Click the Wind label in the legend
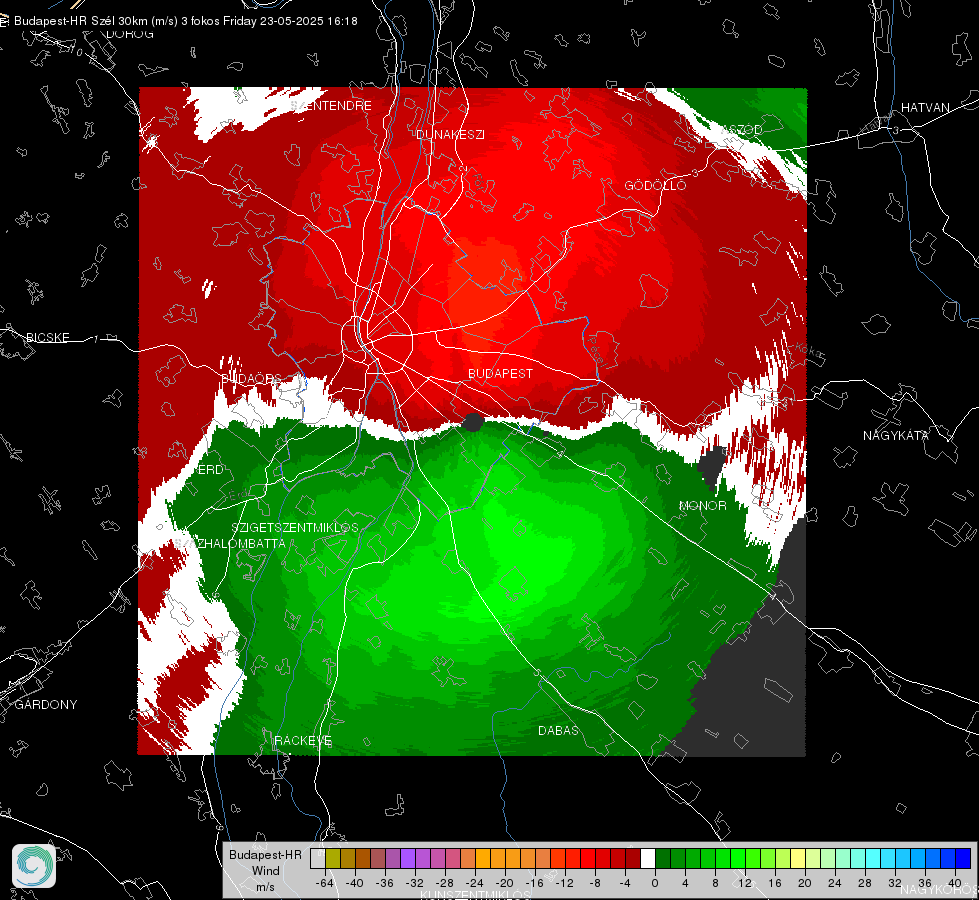 pyautogui.click(x=265, y=870)
